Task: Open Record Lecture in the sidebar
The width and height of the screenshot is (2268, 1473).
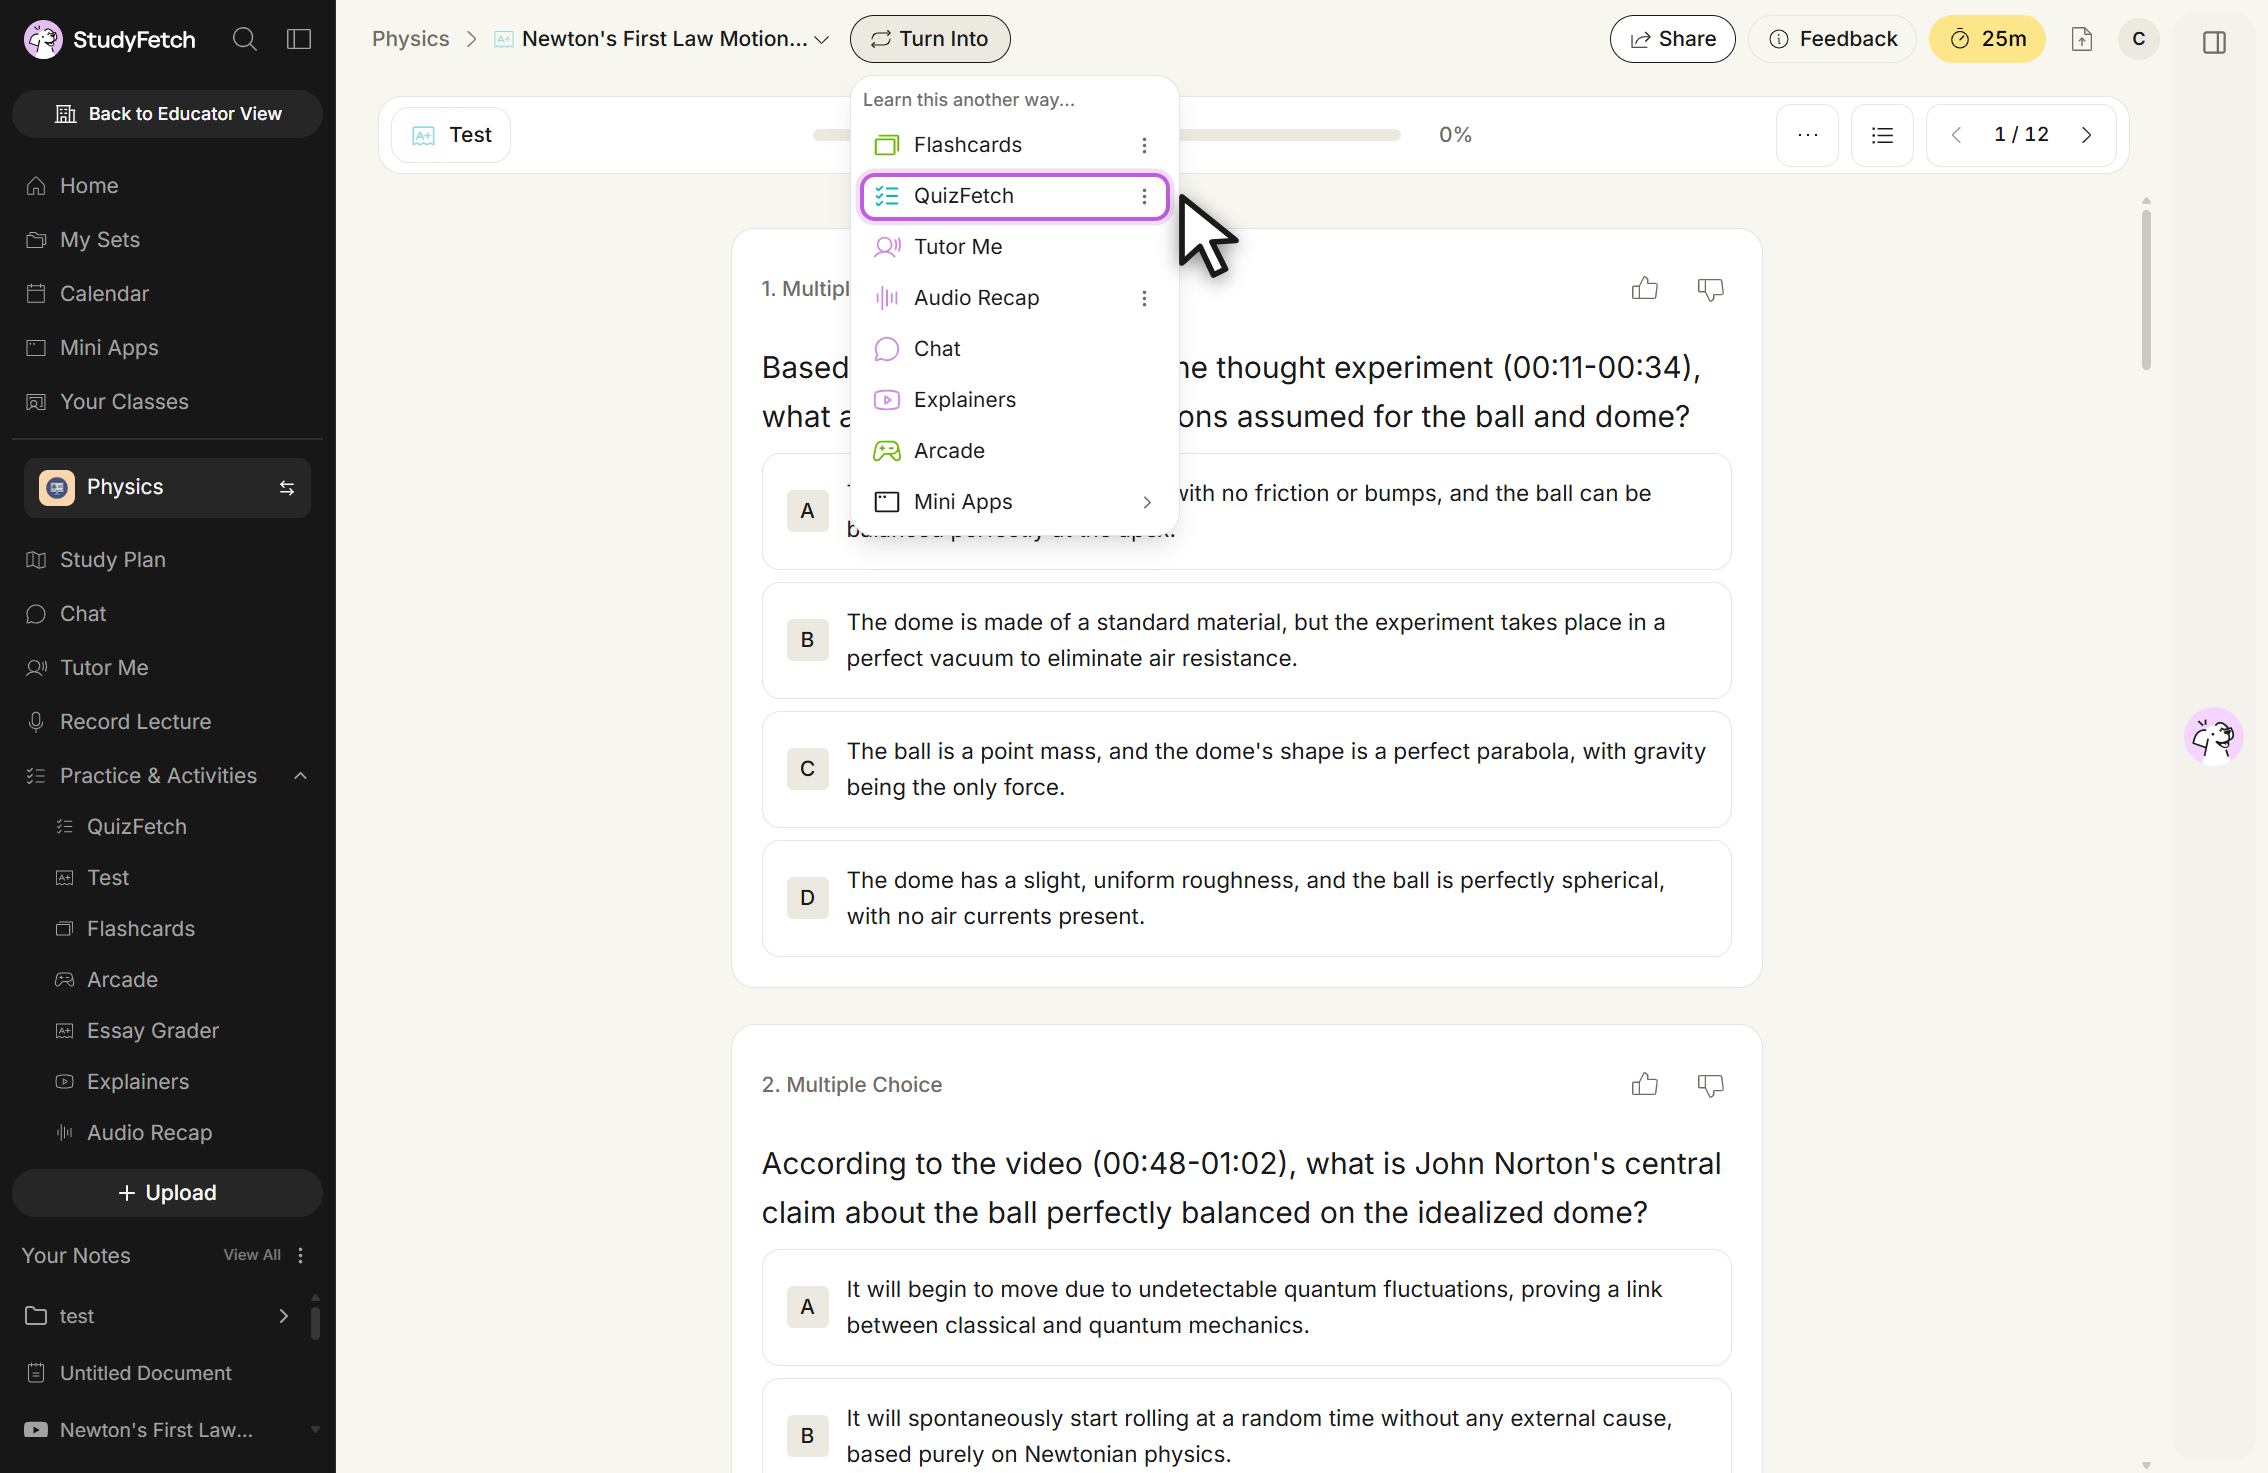Action: coord(167,722)
